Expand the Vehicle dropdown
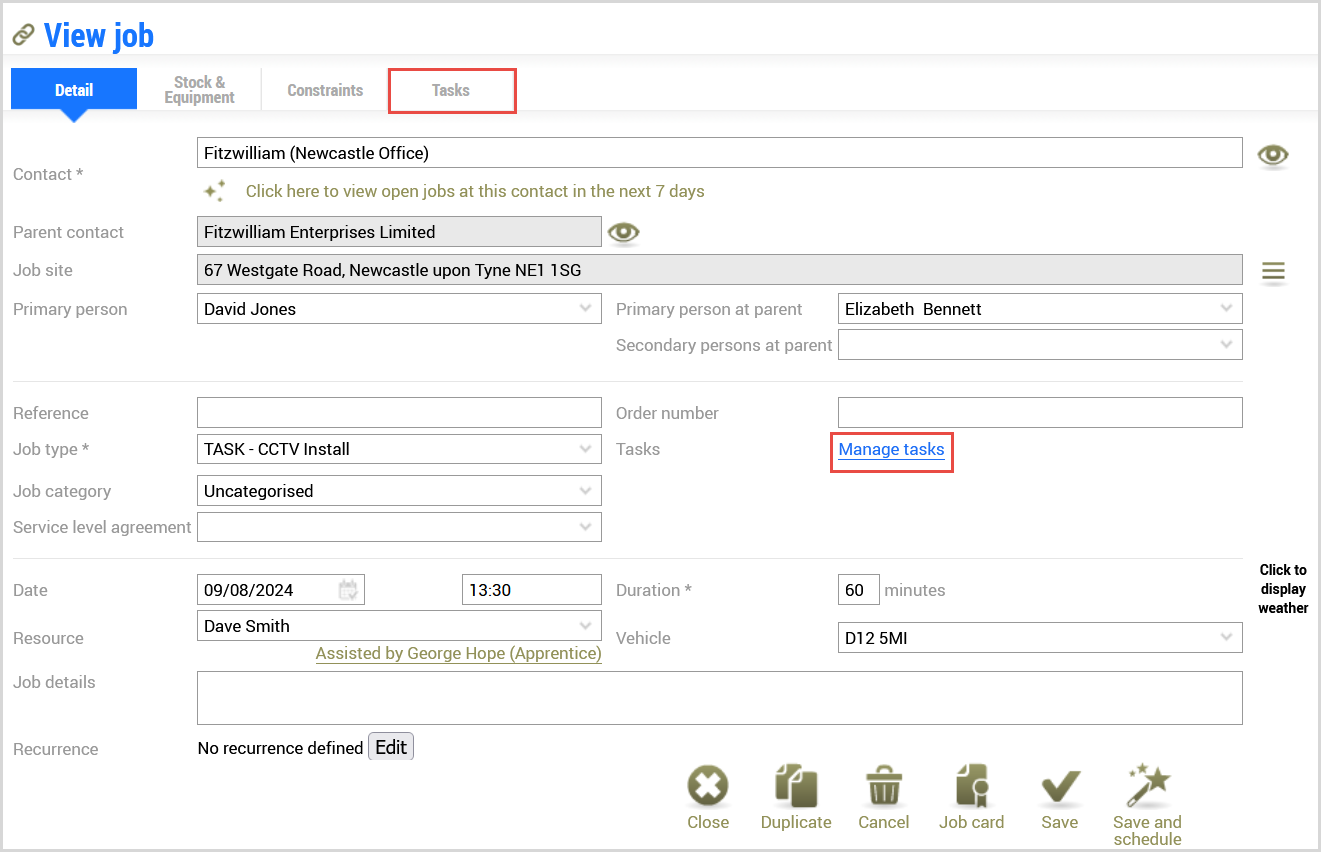 click(x=1226, y=638)
